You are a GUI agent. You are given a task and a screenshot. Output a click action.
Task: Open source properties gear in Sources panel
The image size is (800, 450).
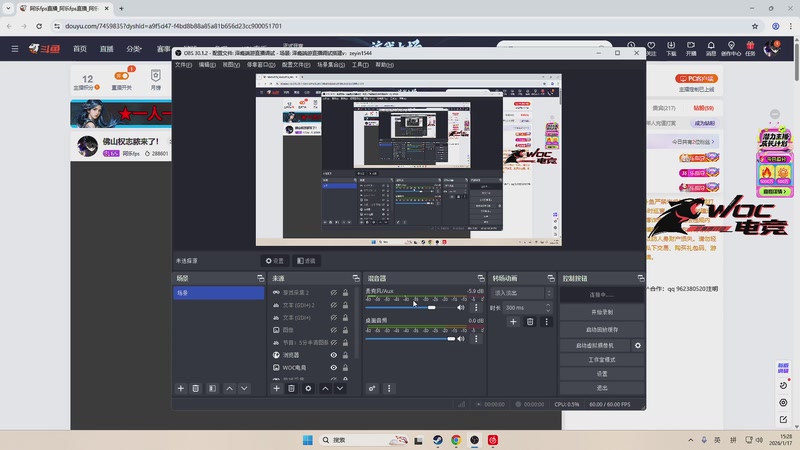(x=308, y=388)
